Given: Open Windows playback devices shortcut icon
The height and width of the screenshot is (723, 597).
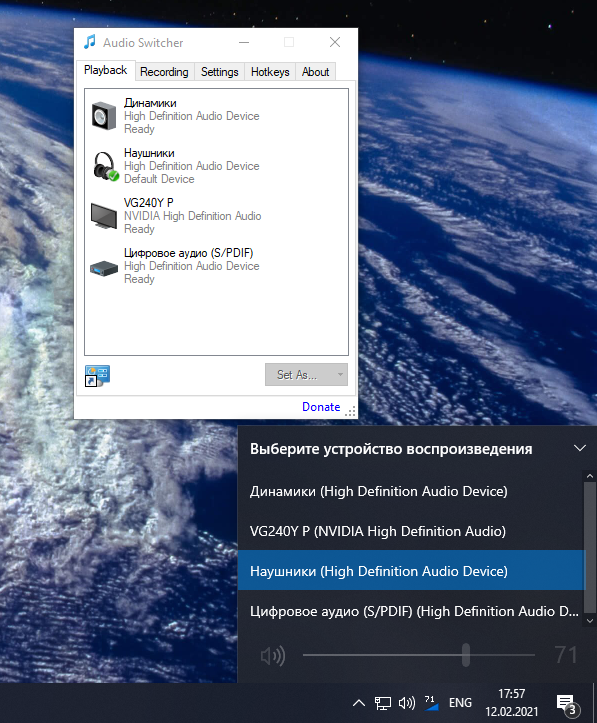Looking at the screenshot, I should point(97,375).
